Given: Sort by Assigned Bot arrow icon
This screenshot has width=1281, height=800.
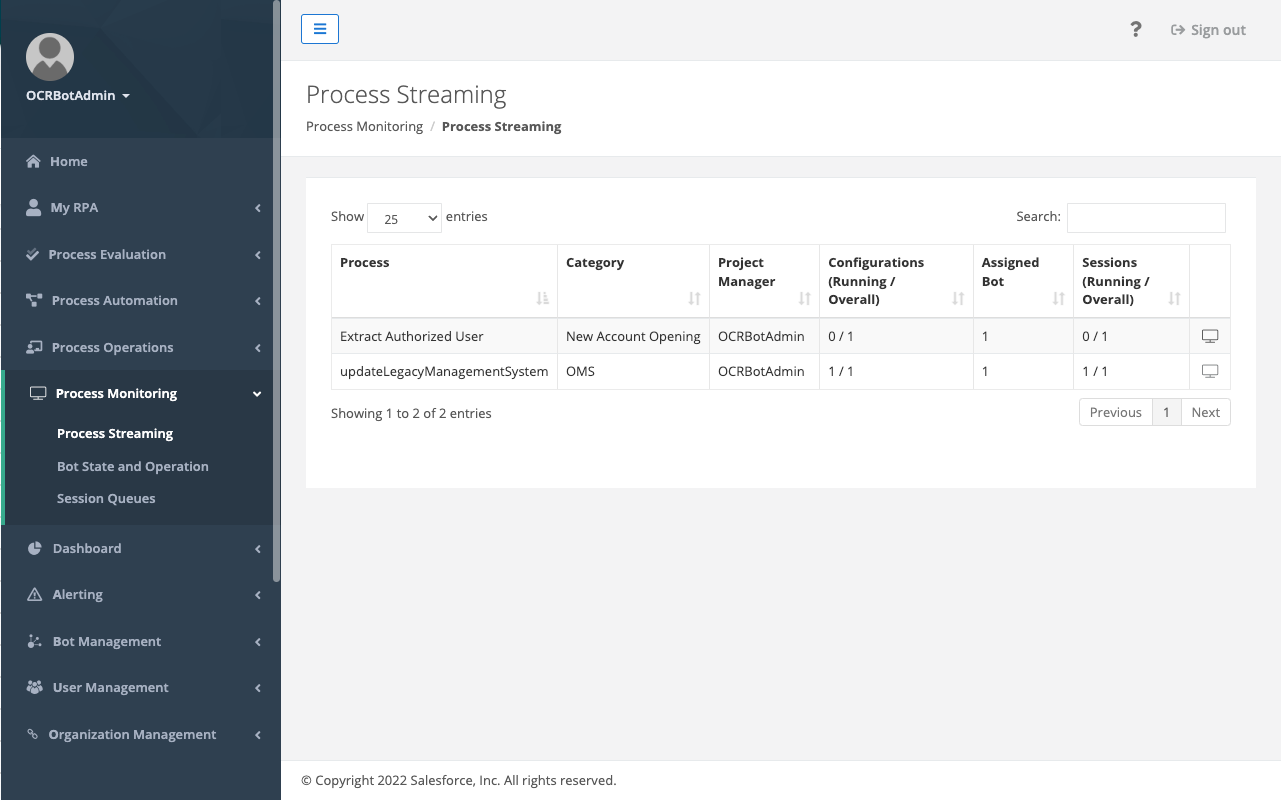Looking at the screenshot, I should (1058, 298).
